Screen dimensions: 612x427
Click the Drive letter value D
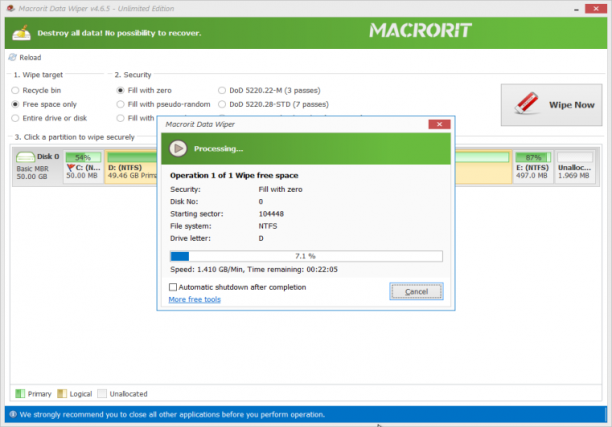click(x=261, y=238)
